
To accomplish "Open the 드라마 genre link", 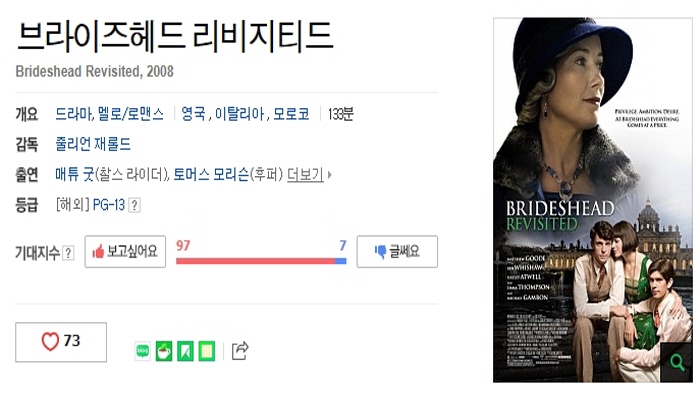I will [74, 114].
